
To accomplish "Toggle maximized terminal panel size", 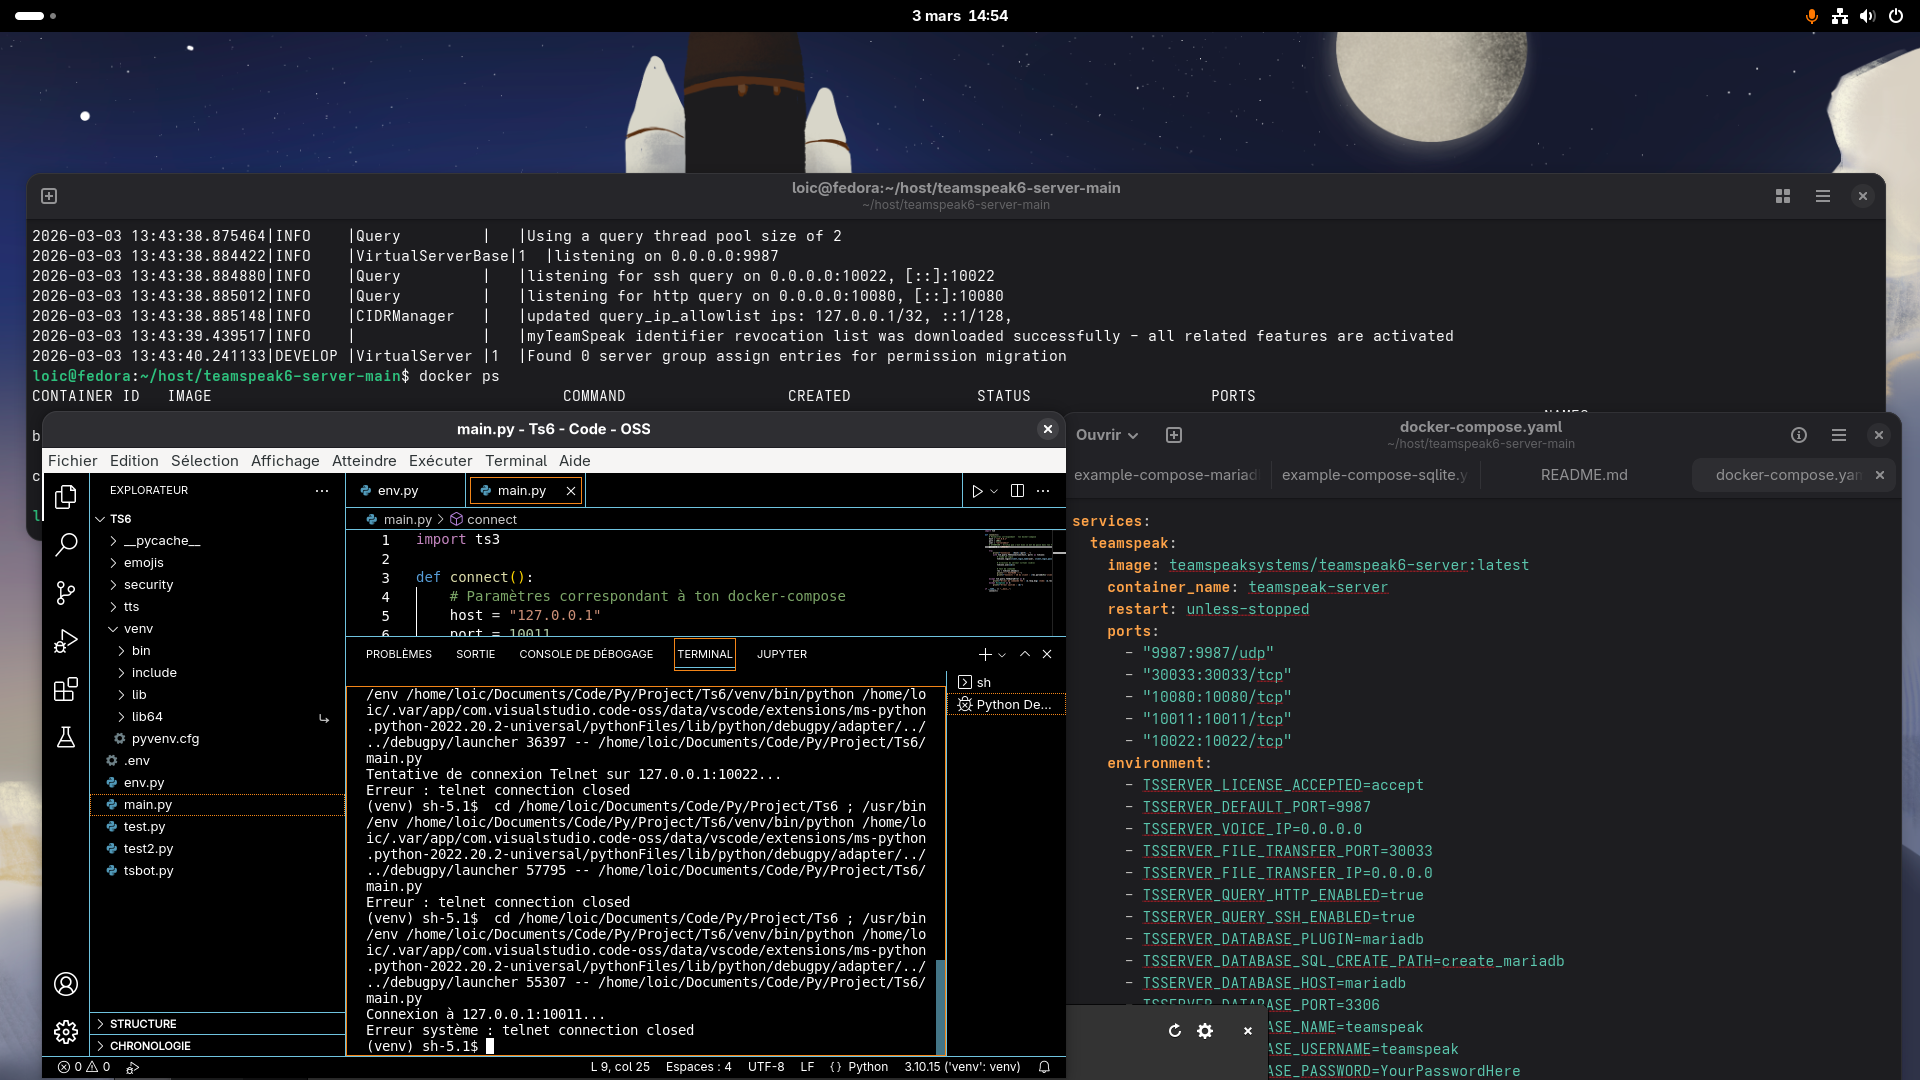I will 1024,654.
